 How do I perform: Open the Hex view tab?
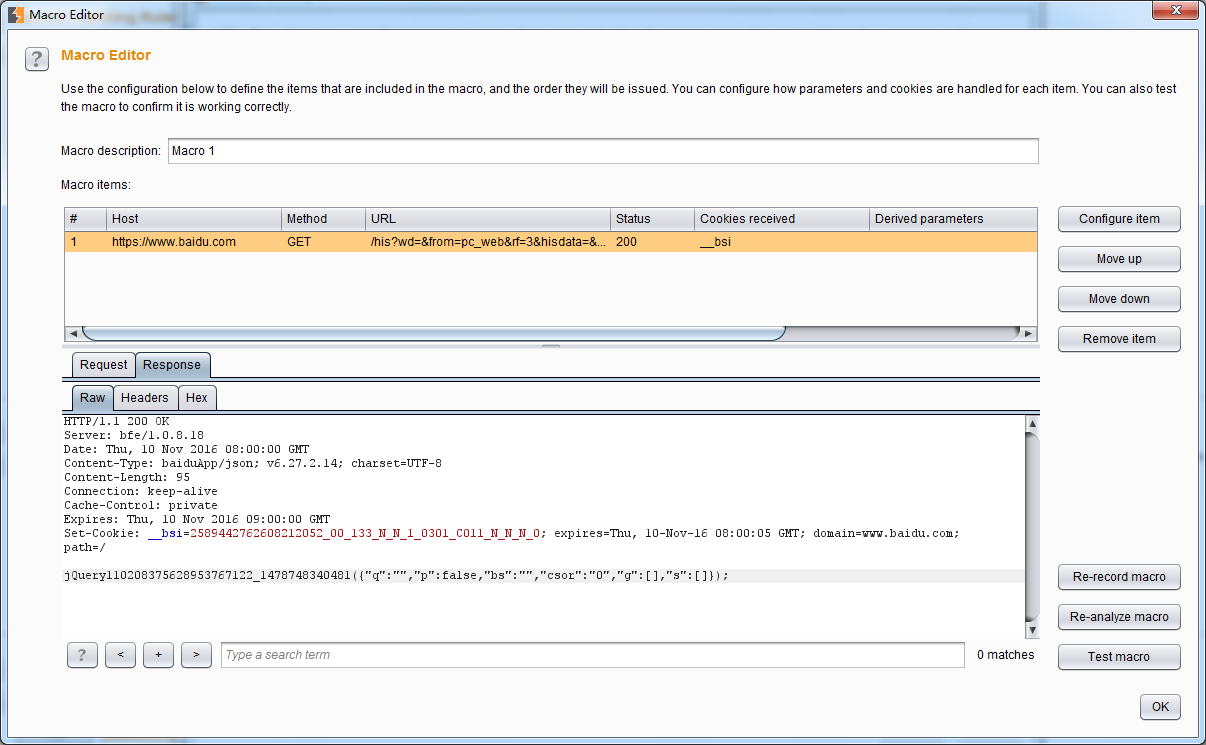[x=197, y=398]
